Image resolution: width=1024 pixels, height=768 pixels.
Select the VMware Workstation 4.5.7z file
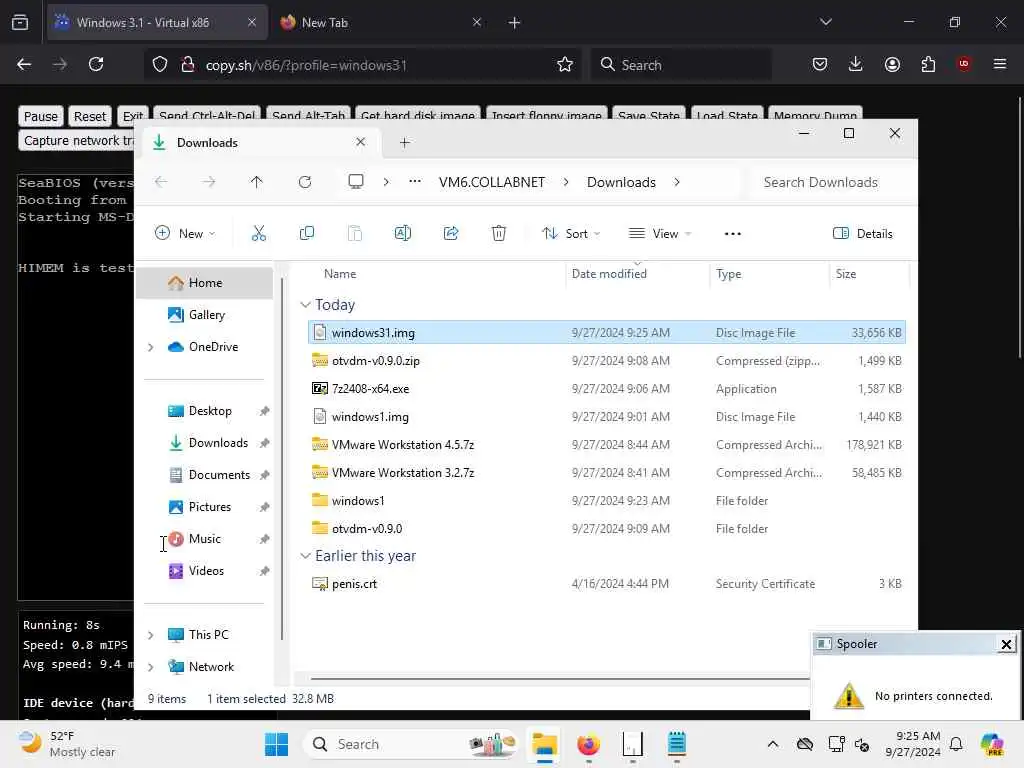click(606, 445)
